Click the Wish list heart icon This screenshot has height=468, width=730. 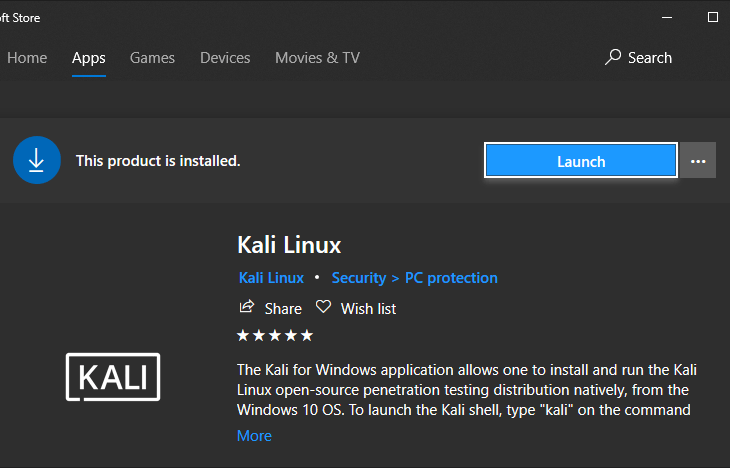[323, 308]
